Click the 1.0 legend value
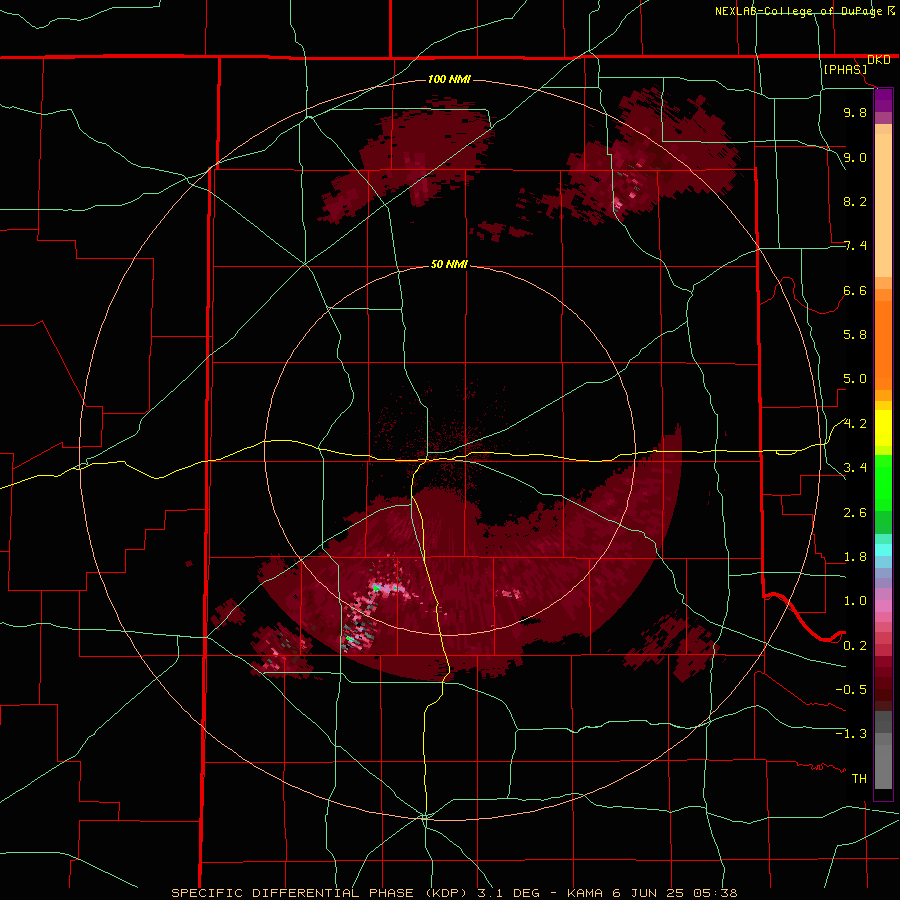 pyautogui.click(x=855, y=601)
